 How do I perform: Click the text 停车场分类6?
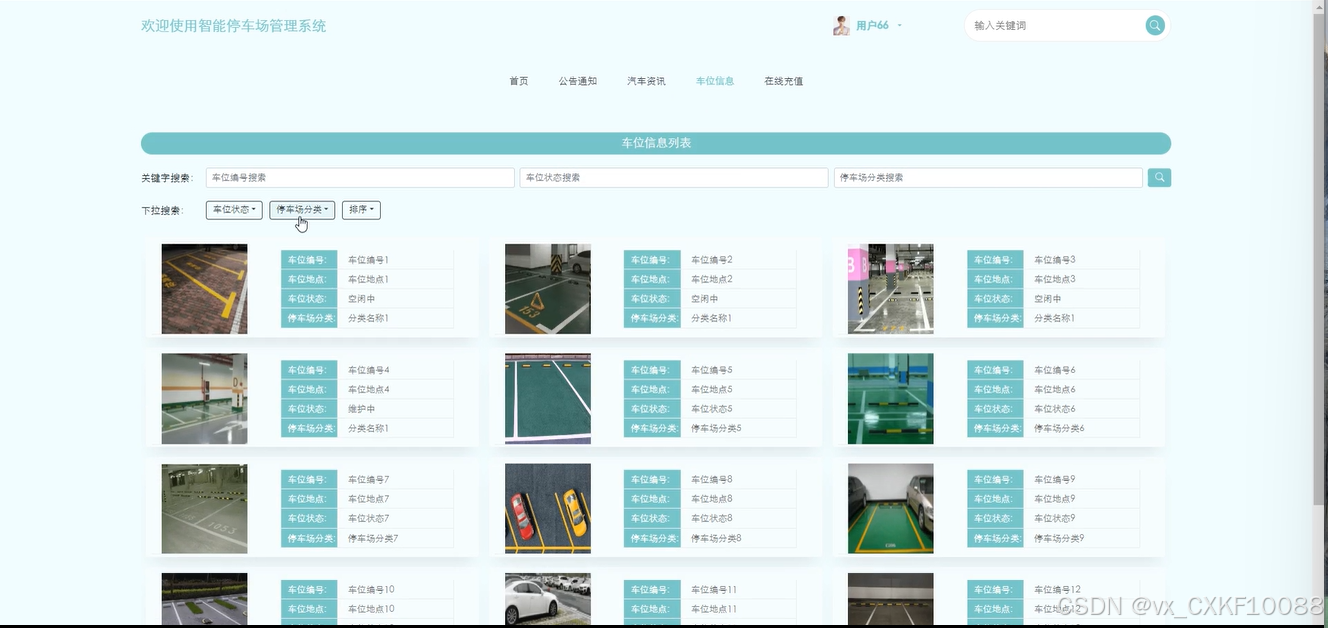pos(1059,428)
